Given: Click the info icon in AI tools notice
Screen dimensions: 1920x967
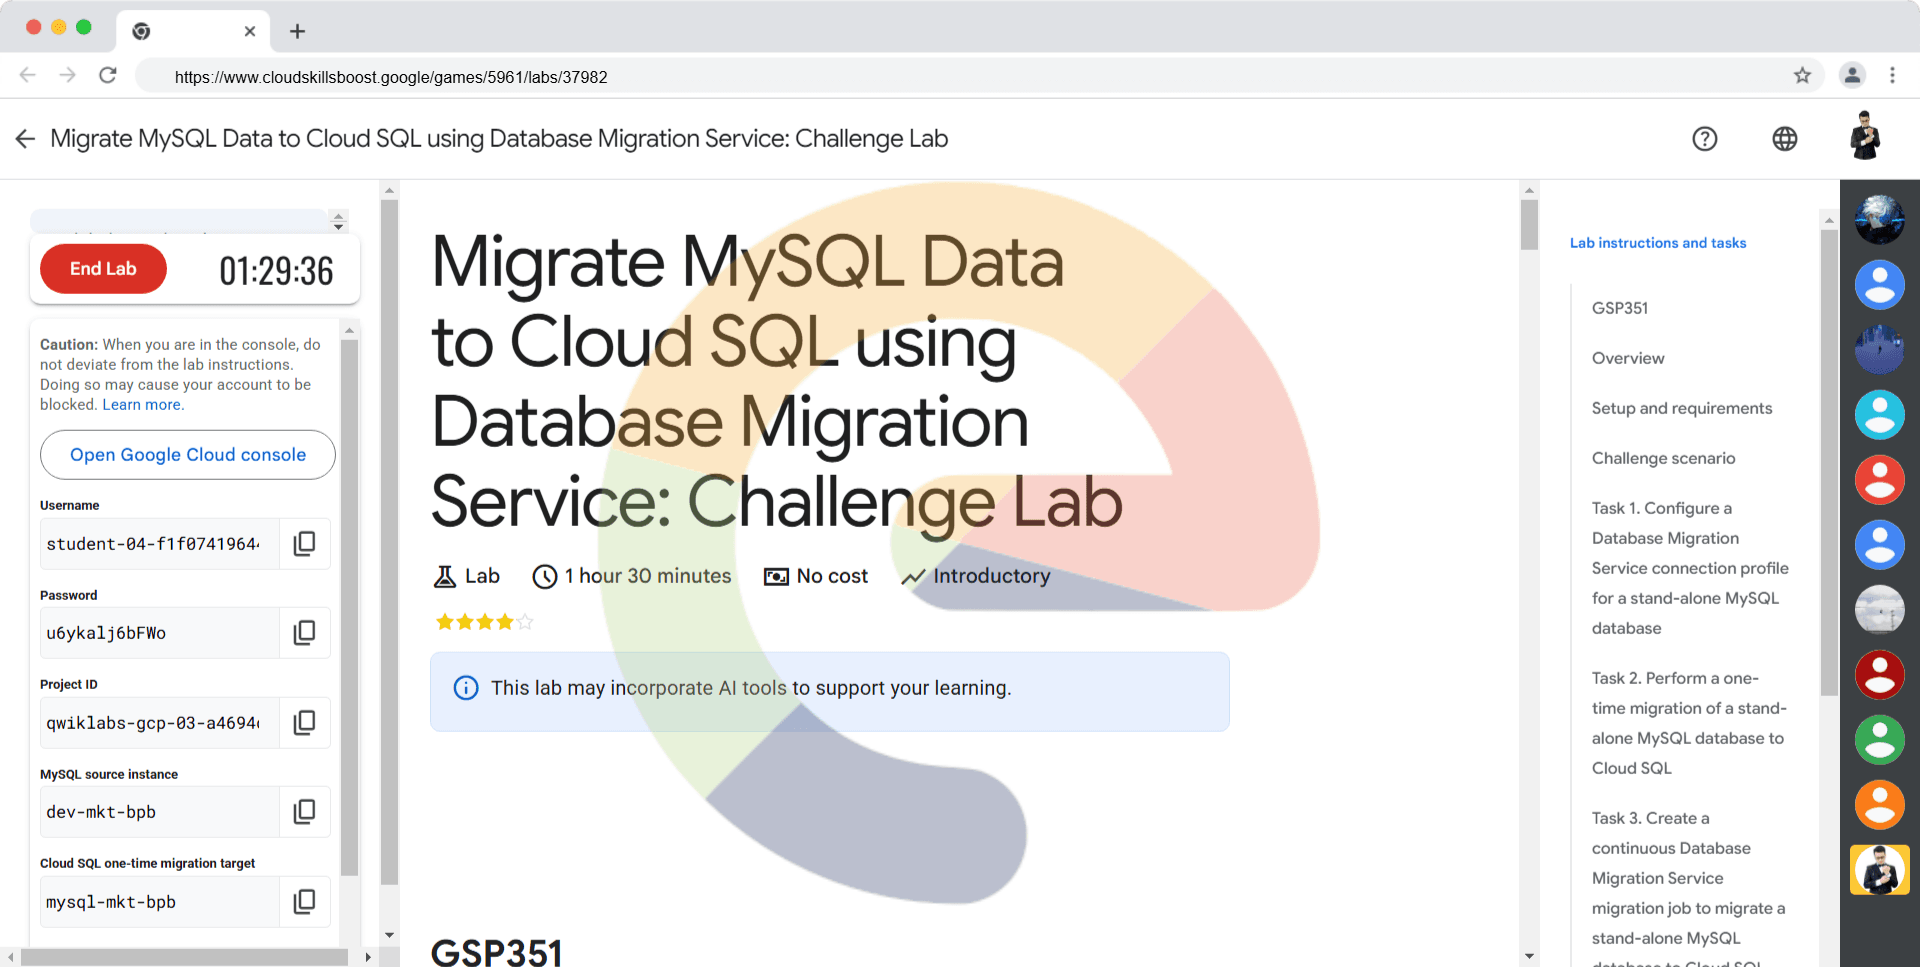Looking at the screenshot, I should coord(466,688).
